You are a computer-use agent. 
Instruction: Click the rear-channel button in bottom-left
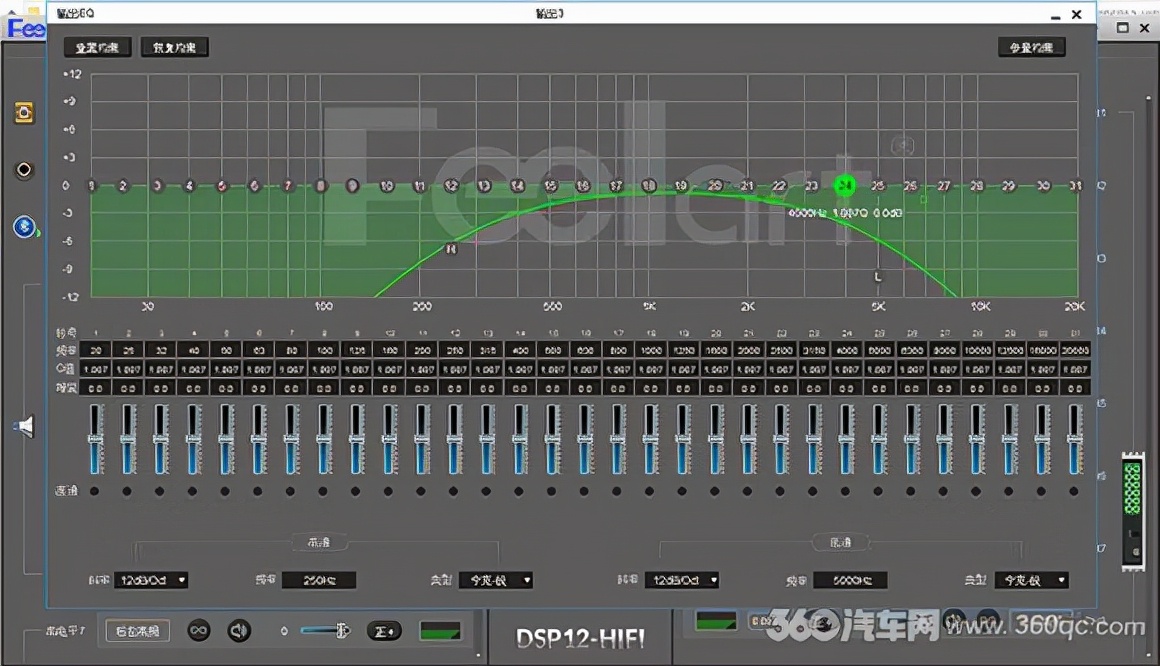click(136, 630)
